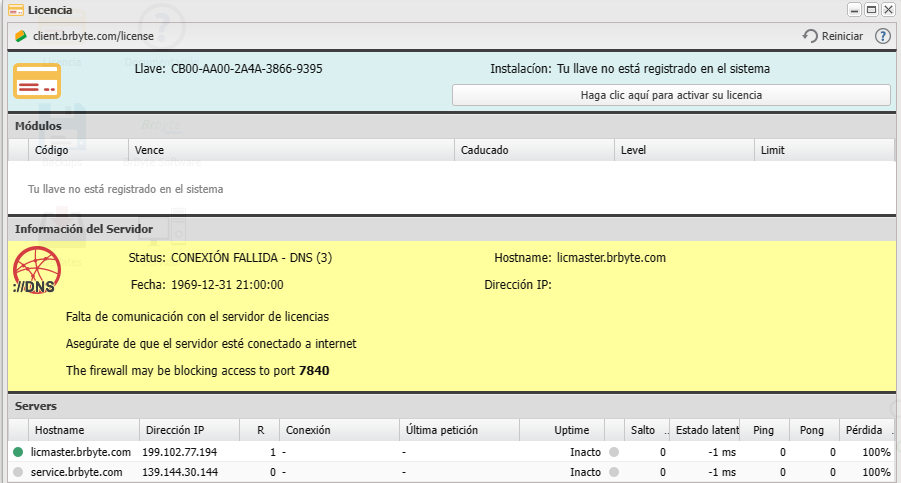901x483 pixels.
Task: Click the DNS connection failed icon
Action: pyautogui.click(x=36, y=273)
